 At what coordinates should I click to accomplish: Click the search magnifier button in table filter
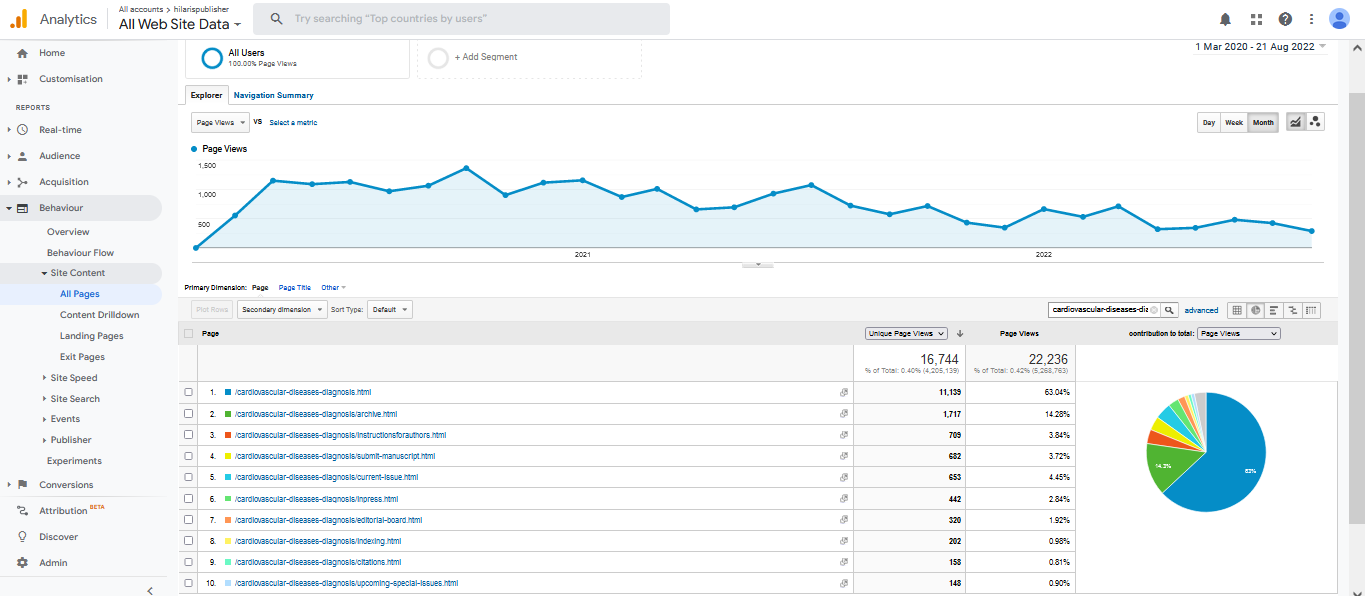(x=1168, y=310)
